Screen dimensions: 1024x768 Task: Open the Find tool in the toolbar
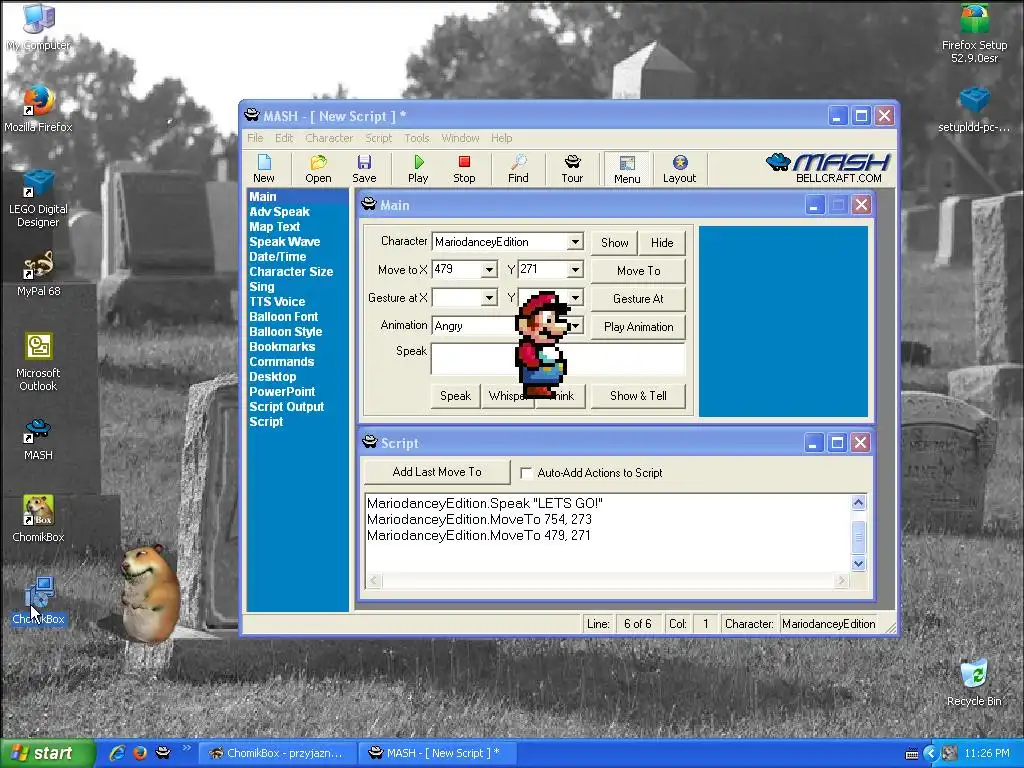518,168
